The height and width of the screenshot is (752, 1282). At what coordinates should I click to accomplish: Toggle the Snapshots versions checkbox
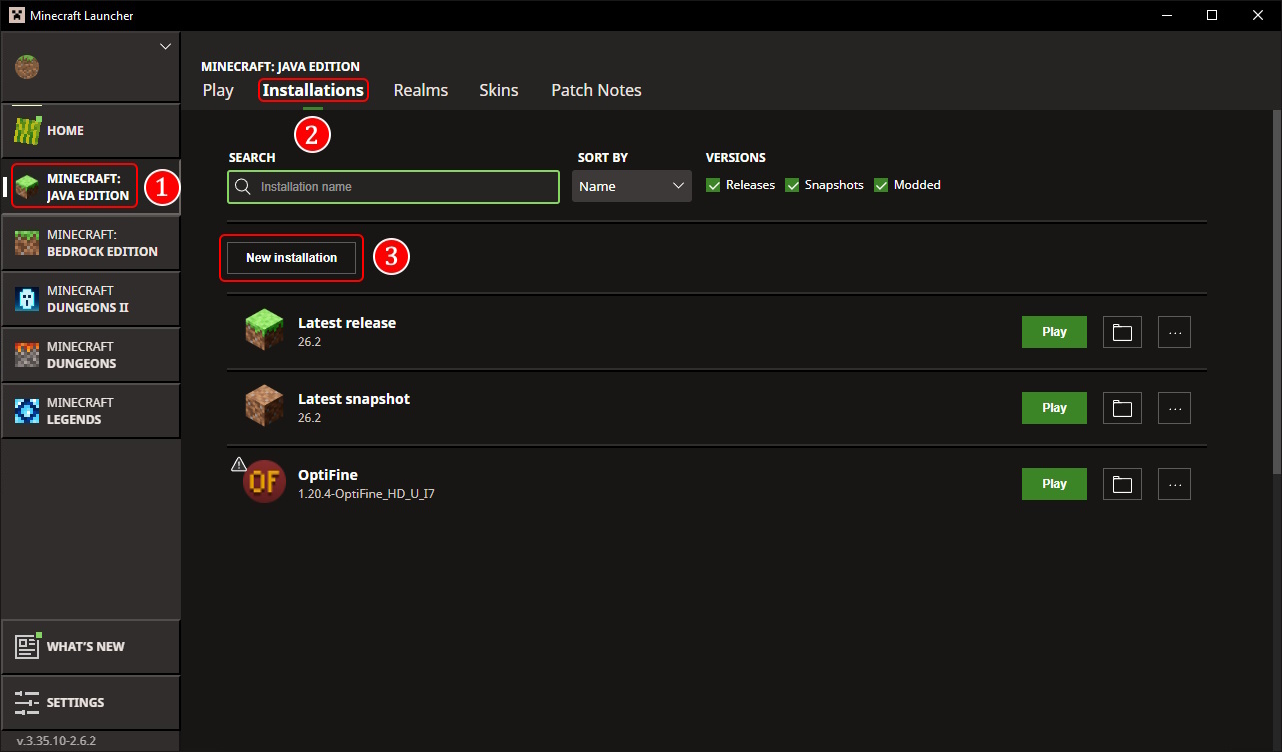(792, 185)
